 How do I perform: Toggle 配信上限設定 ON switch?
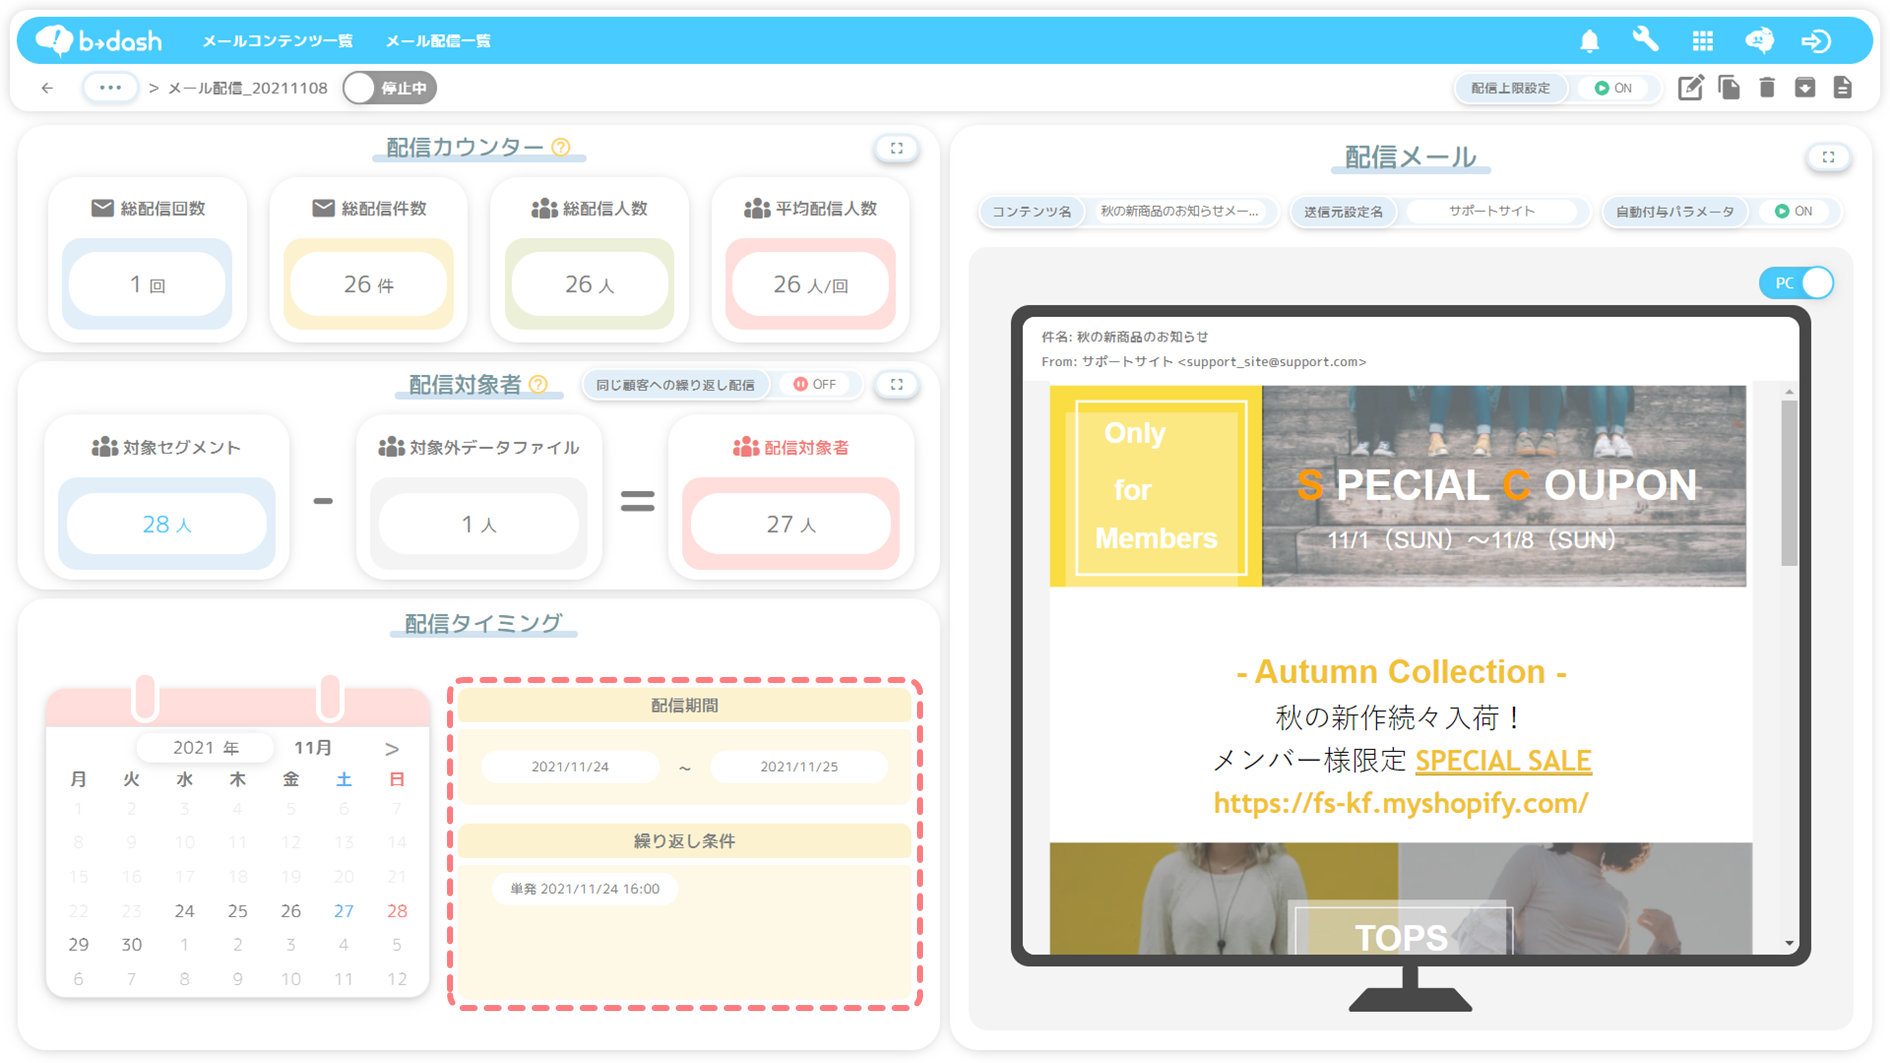click(x=1613, y=88)
